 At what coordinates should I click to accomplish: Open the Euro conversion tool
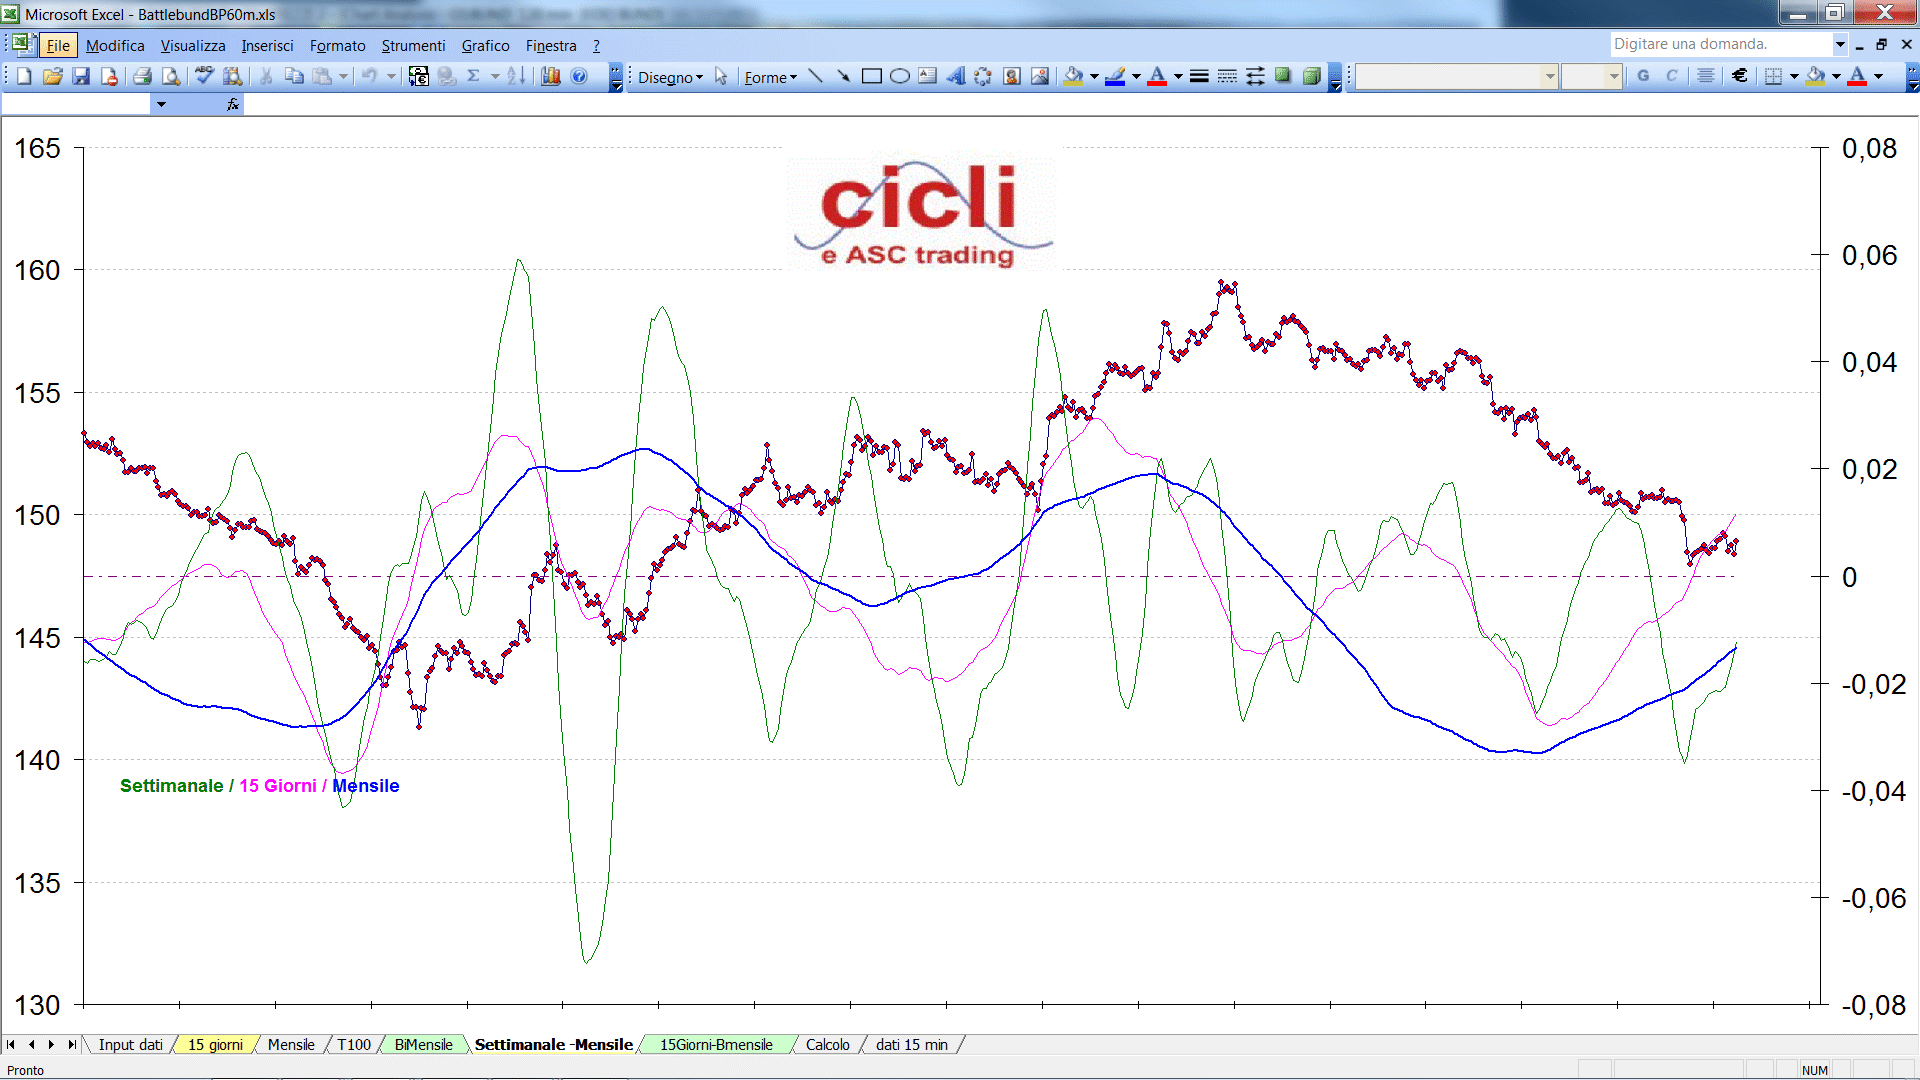tap(418, 76)
